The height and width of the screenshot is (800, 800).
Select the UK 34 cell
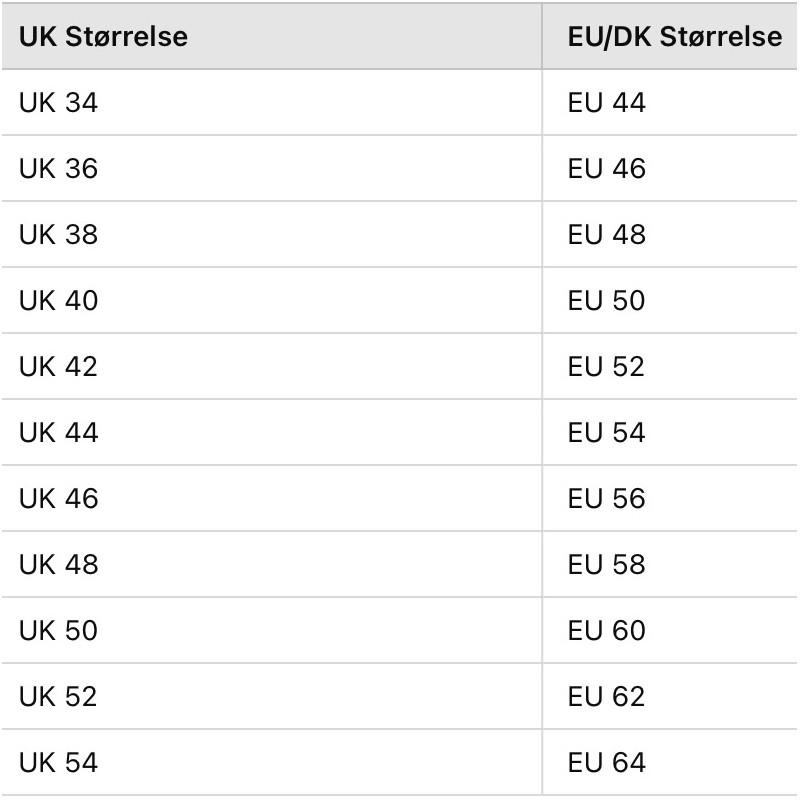[271, 102]
